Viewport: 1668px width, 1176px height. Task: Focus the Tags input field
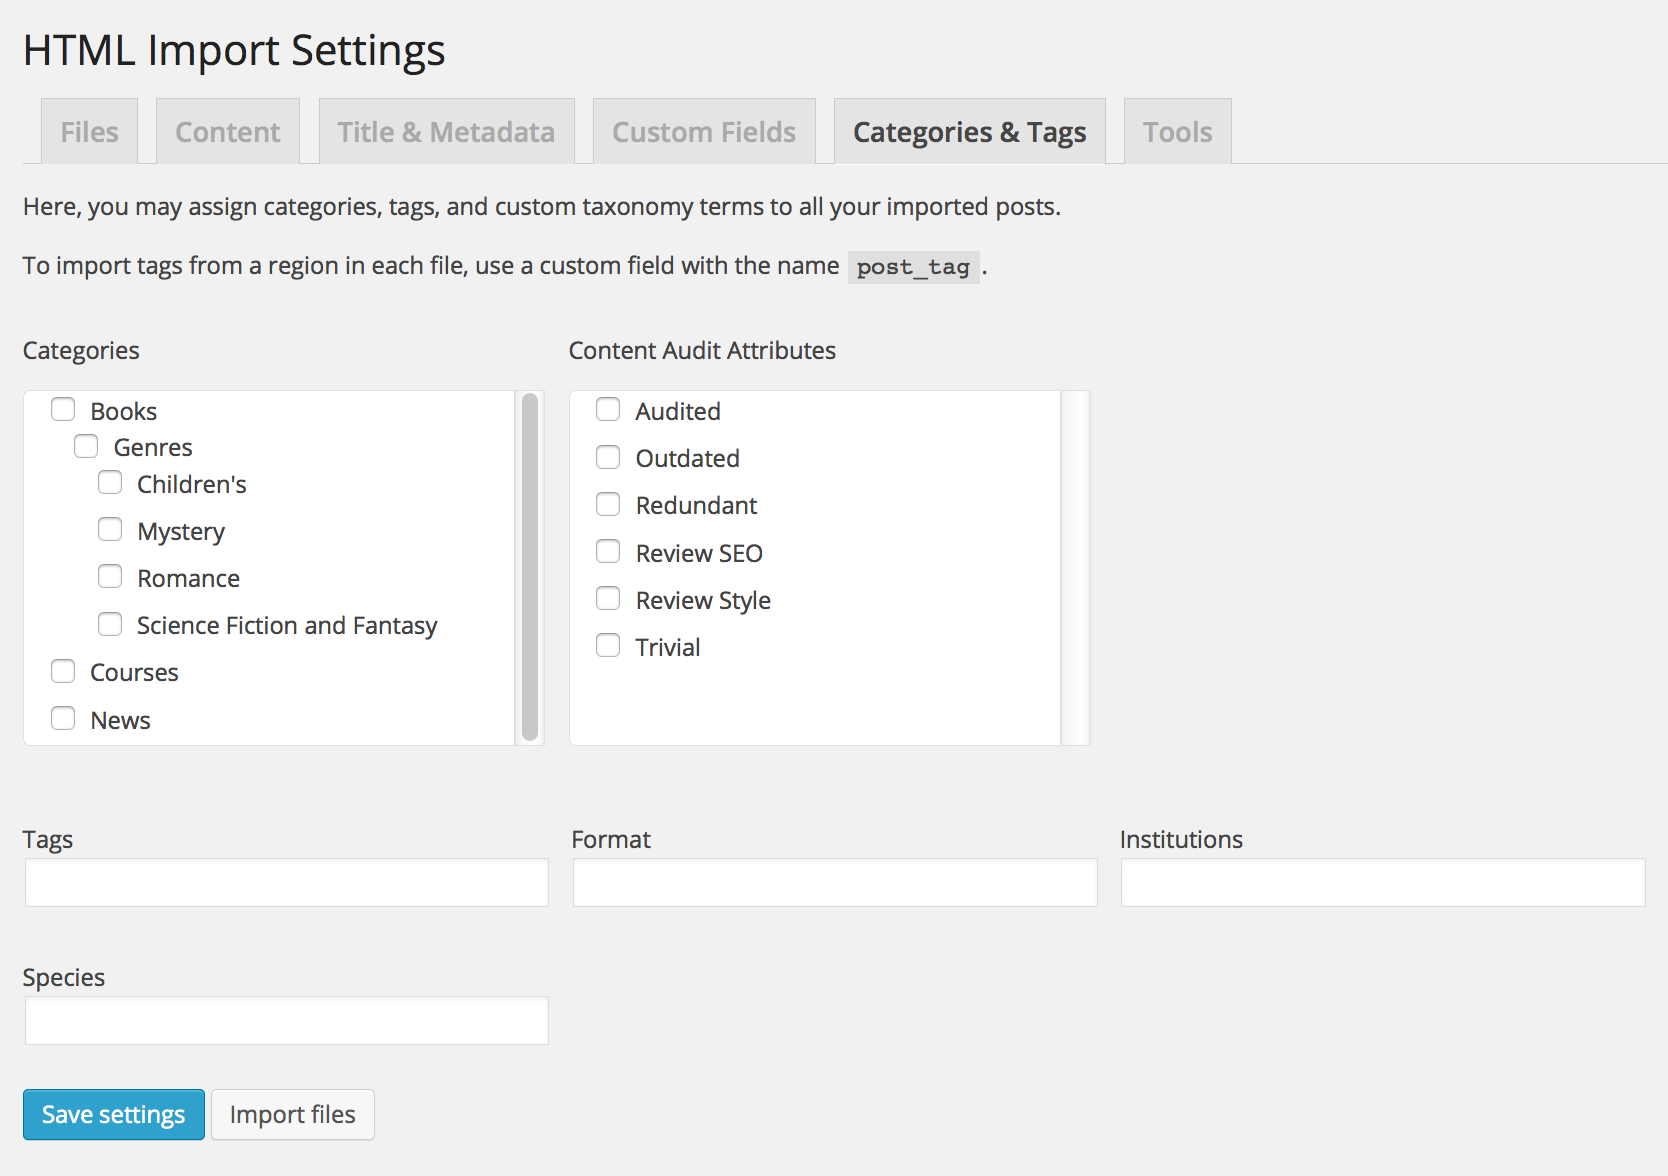[x=287, y=883]
